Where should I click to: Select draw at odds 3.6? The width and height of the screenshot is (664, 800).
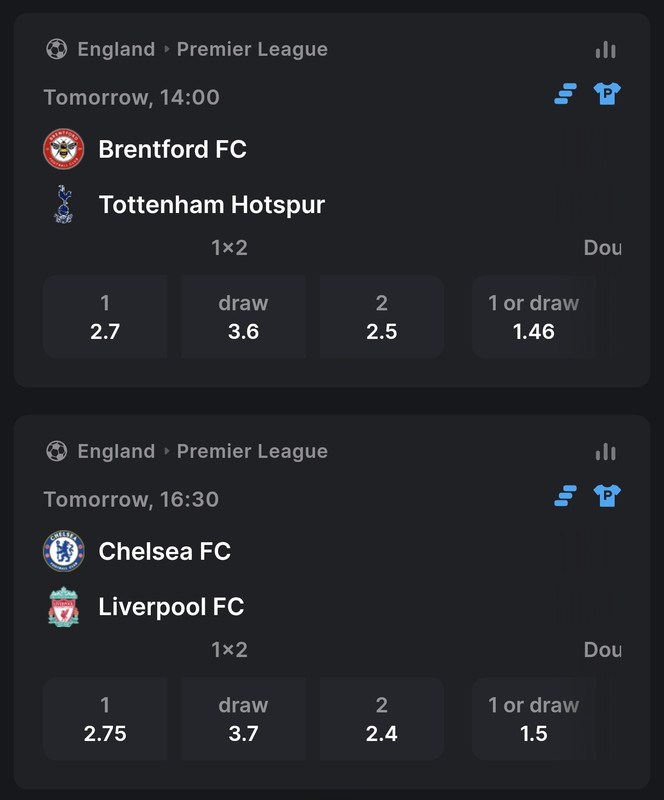[243, 317]
